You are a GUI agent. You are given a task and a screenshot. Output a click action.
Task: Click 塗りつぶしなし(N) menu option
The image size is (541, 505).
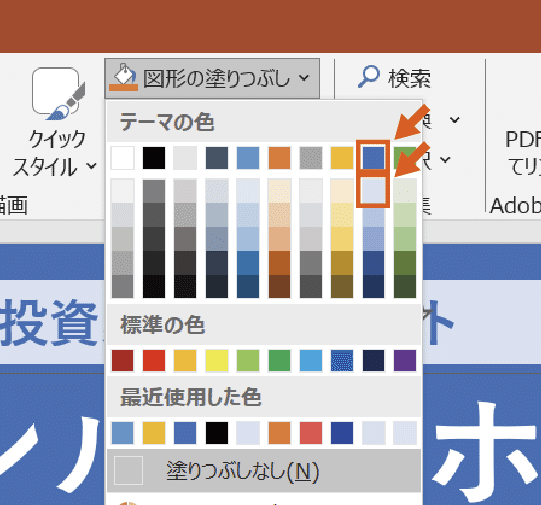click(x=264, y=471)
